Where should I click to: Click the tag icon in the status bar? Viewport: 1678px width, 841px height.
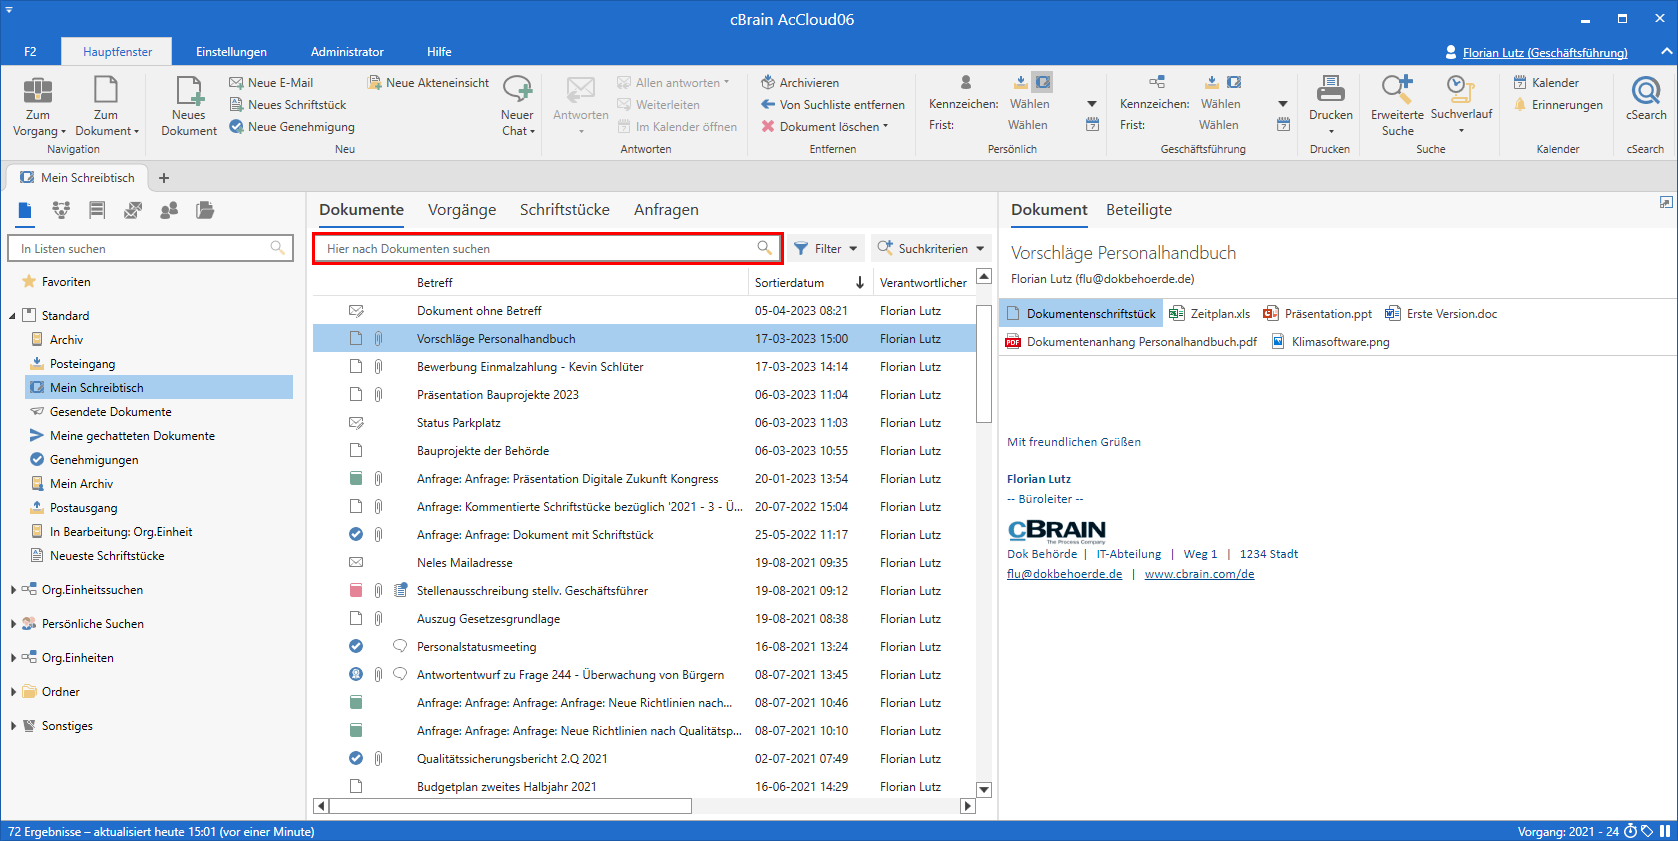click(1647, 831)
